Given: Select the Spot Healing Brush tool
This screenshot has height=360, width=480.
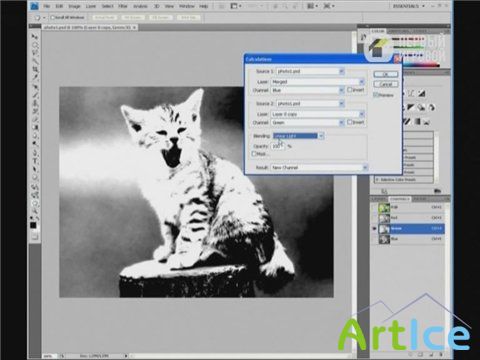Looking at the screenshot, I should coord(35,87).
